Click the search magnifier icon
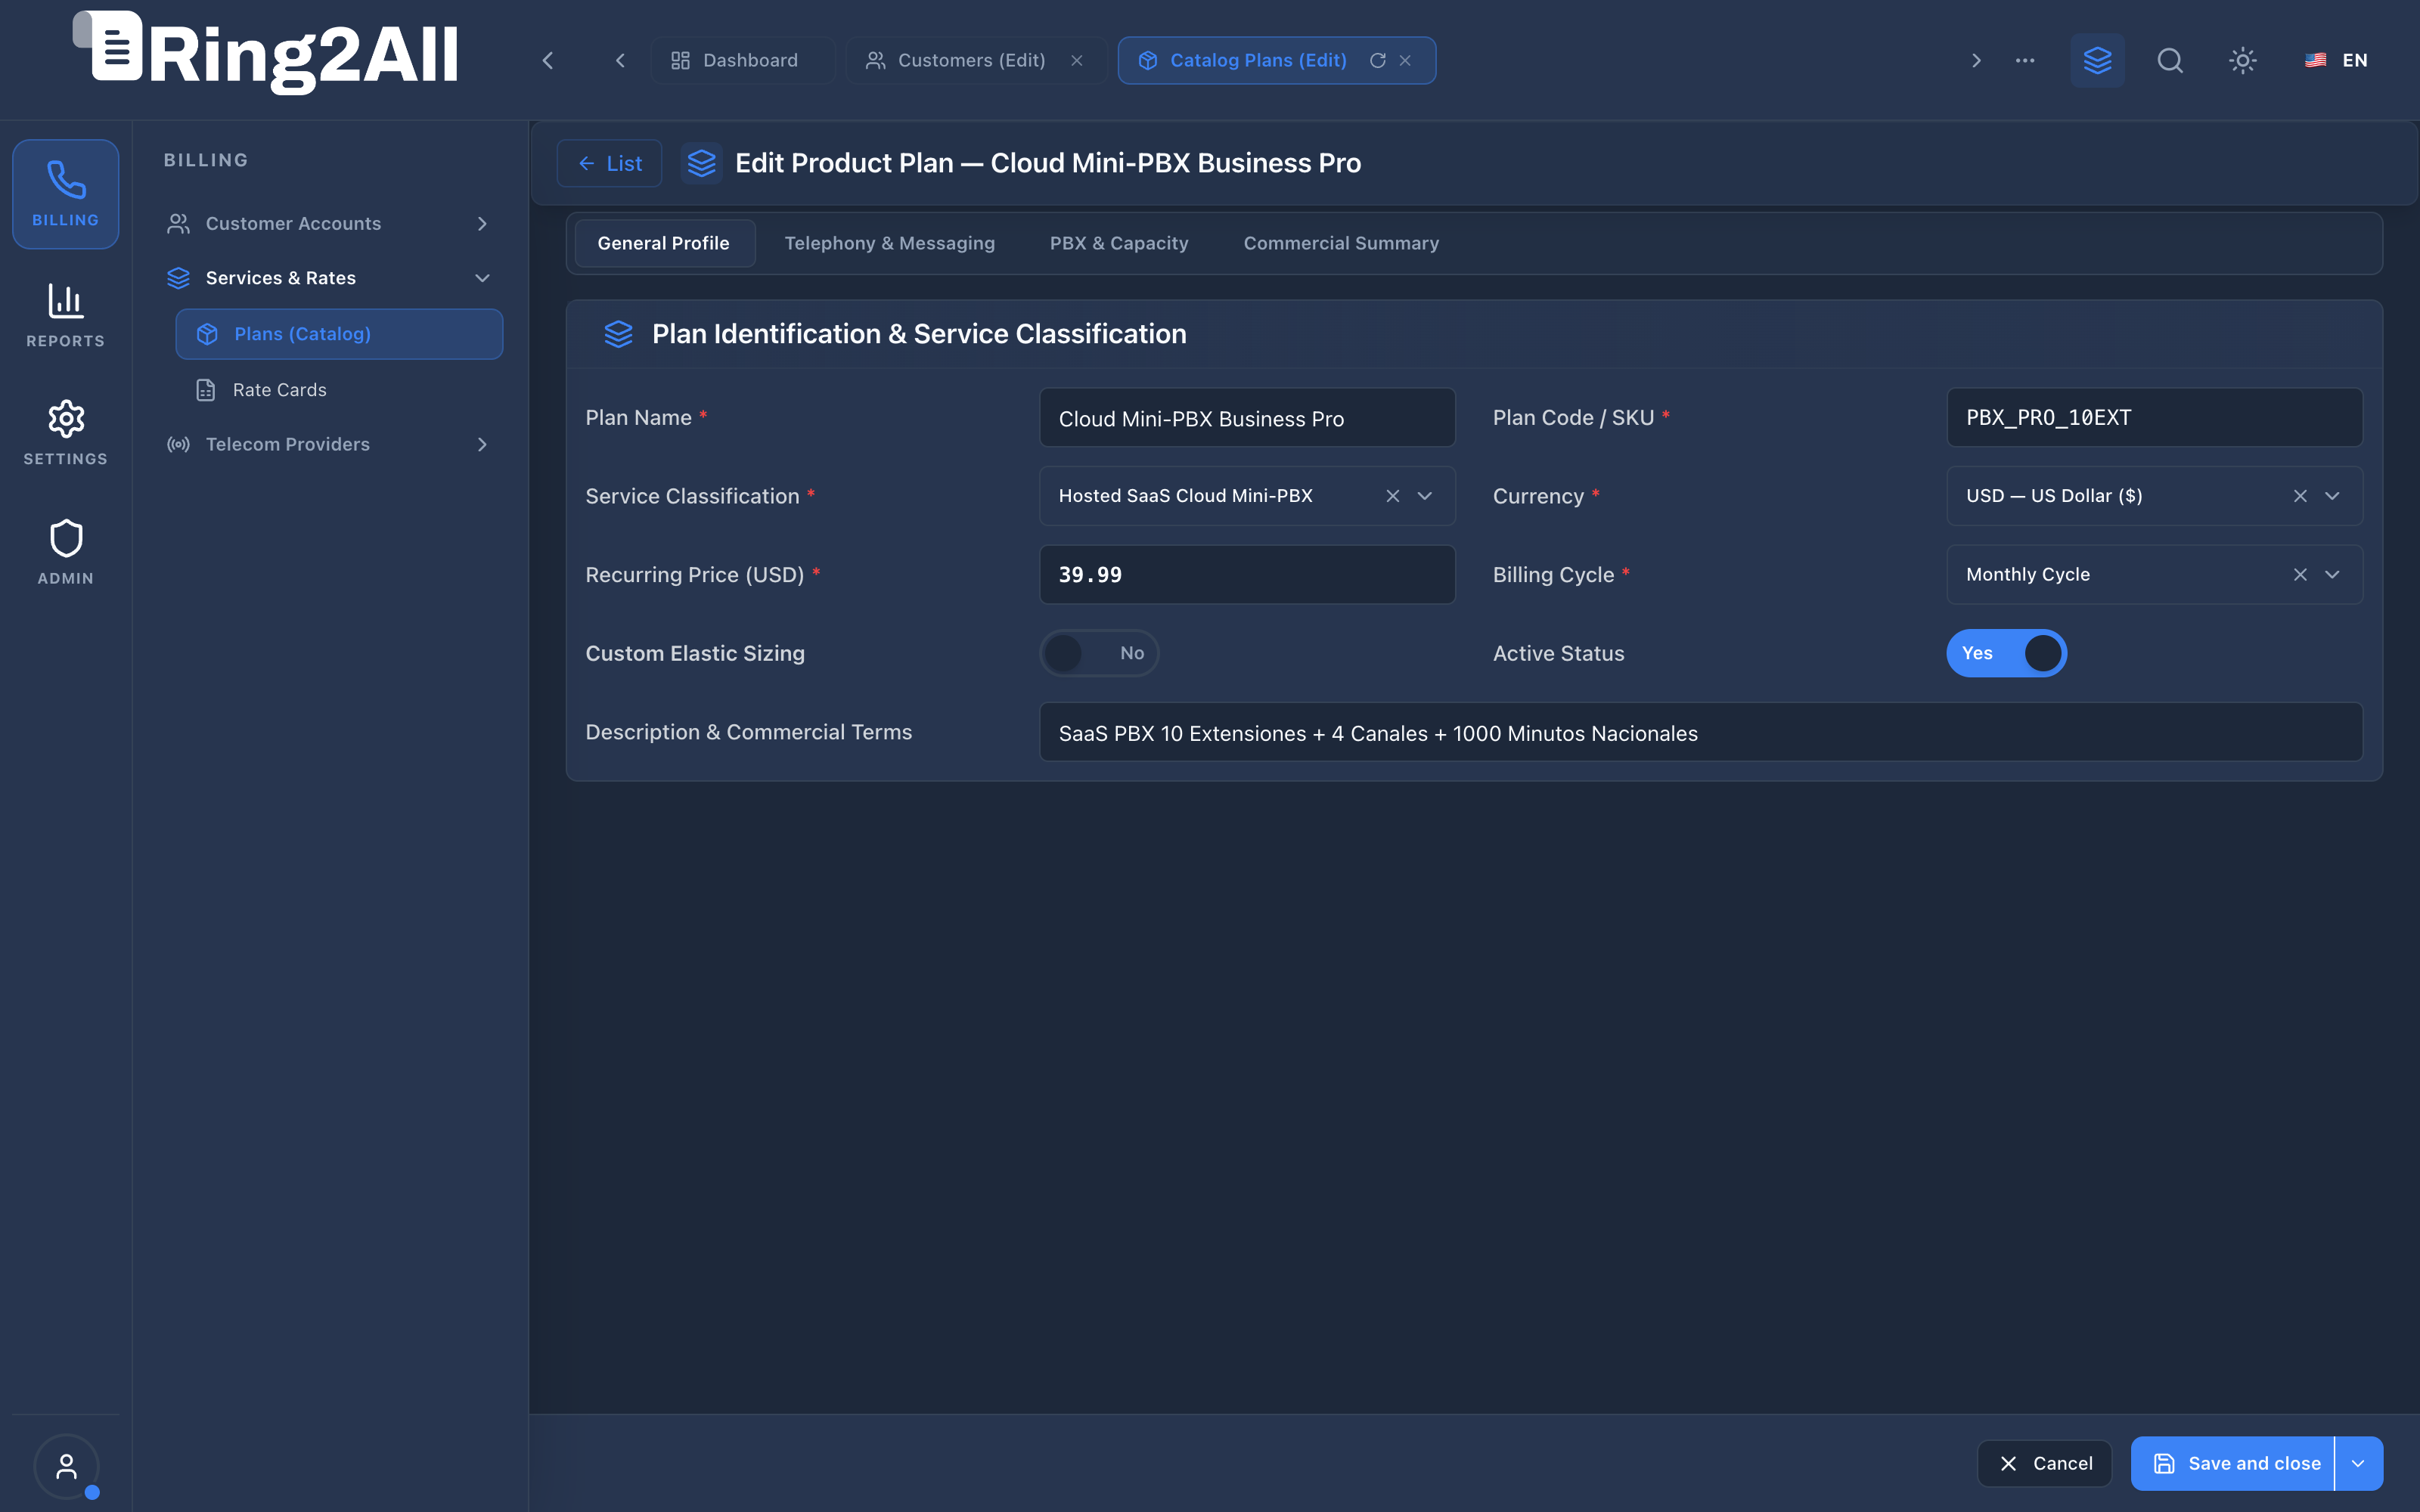Image resolution: width=2420 pixels, height=1512 pixels. coord(2170,61)
